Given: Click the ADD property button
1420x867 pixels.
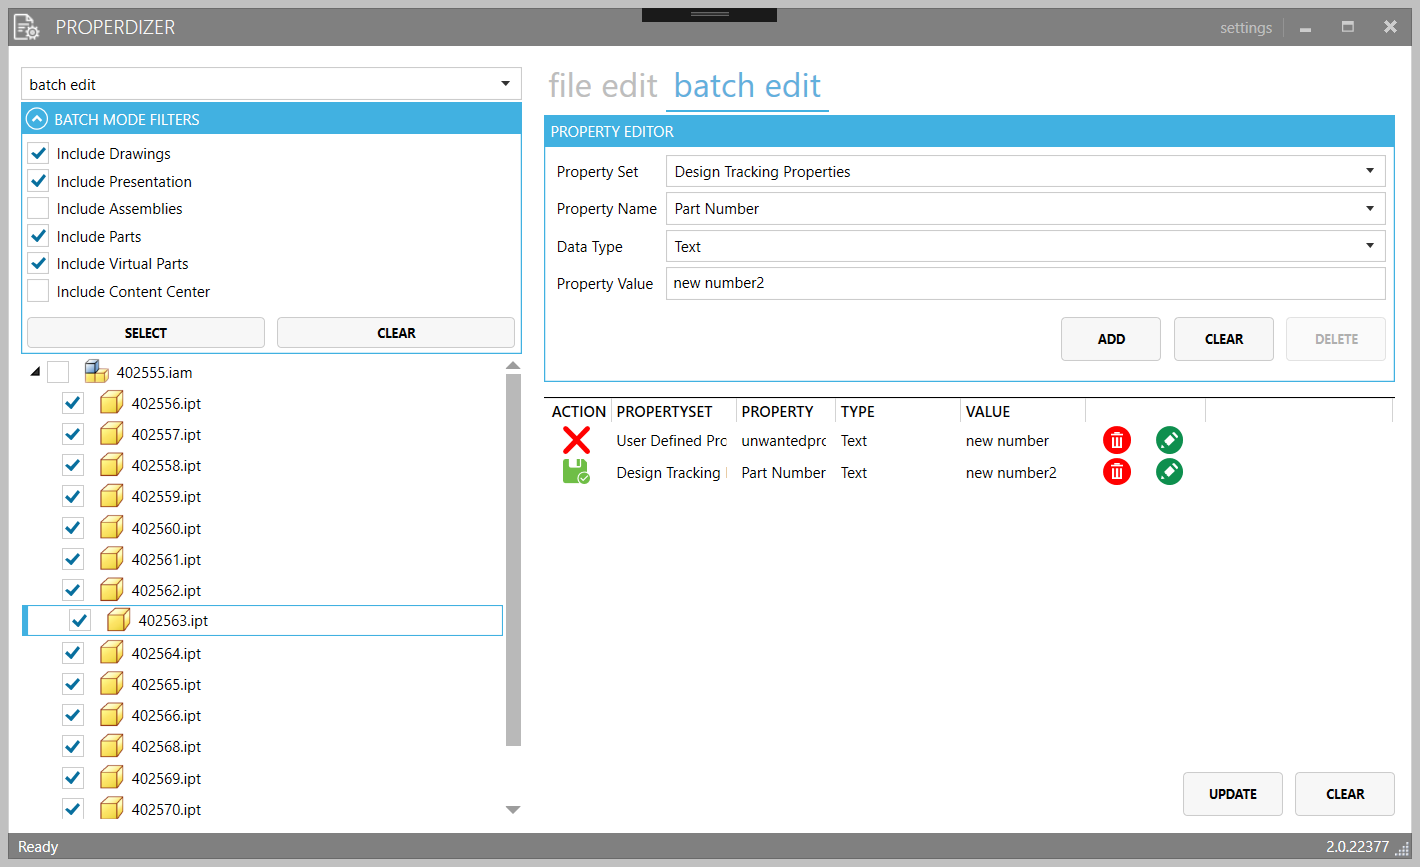Looking at the screenshot, I should point(1111,339).
